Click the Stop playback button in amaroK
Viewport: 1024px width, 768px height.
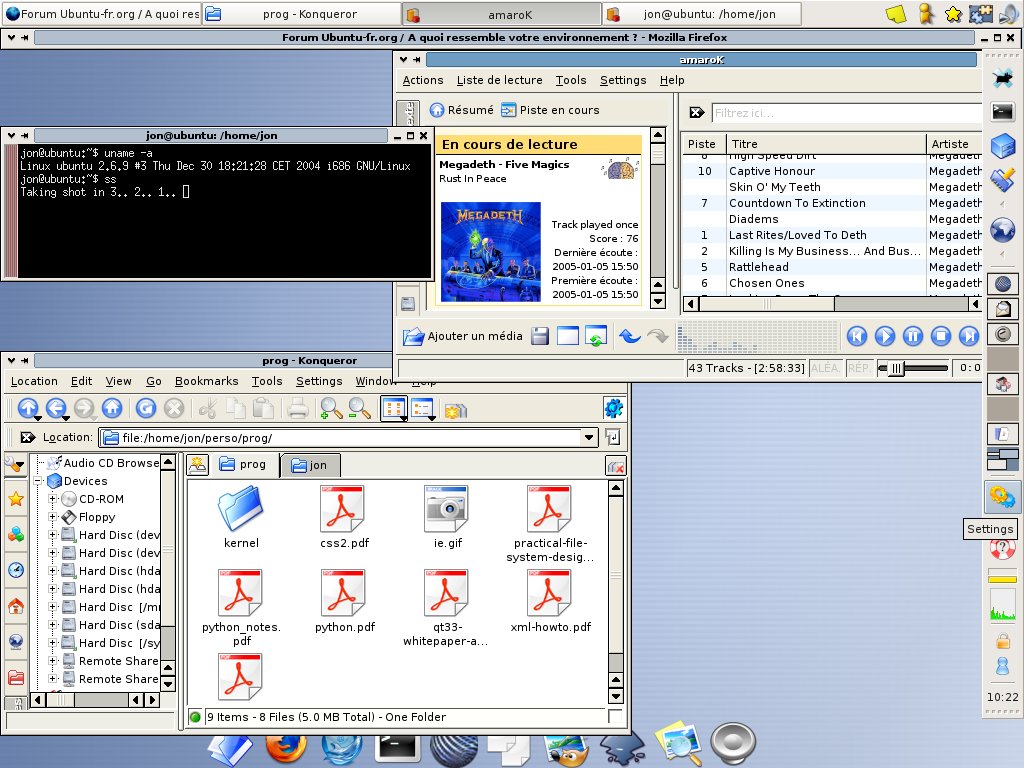[x=941, y=336]
